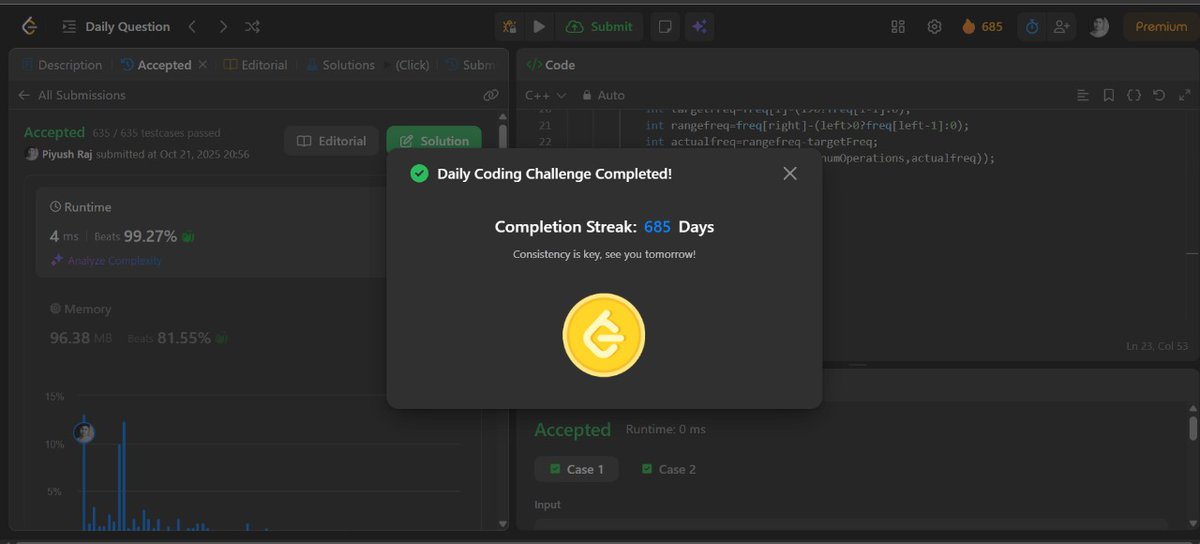
Task: Open the C++ language dropdown
Action: 545,95
